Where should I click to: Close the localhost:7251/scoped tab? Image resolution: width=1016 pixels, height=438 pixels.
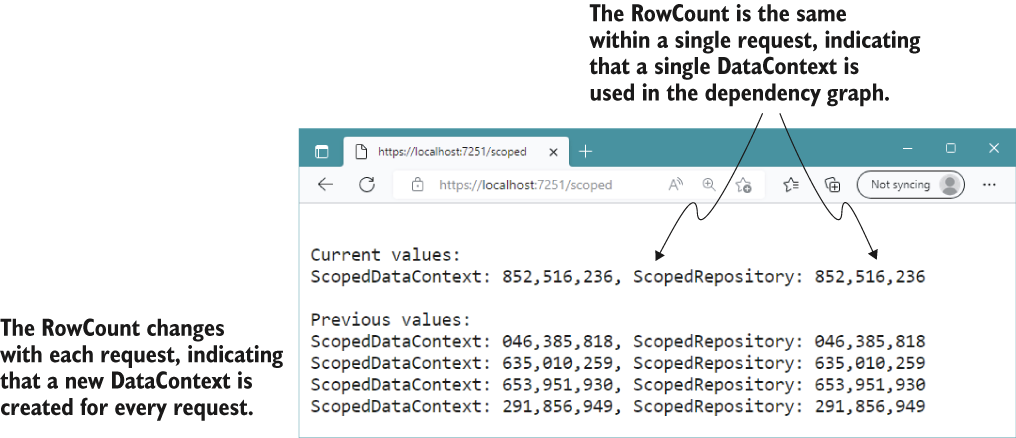[553, 152]
